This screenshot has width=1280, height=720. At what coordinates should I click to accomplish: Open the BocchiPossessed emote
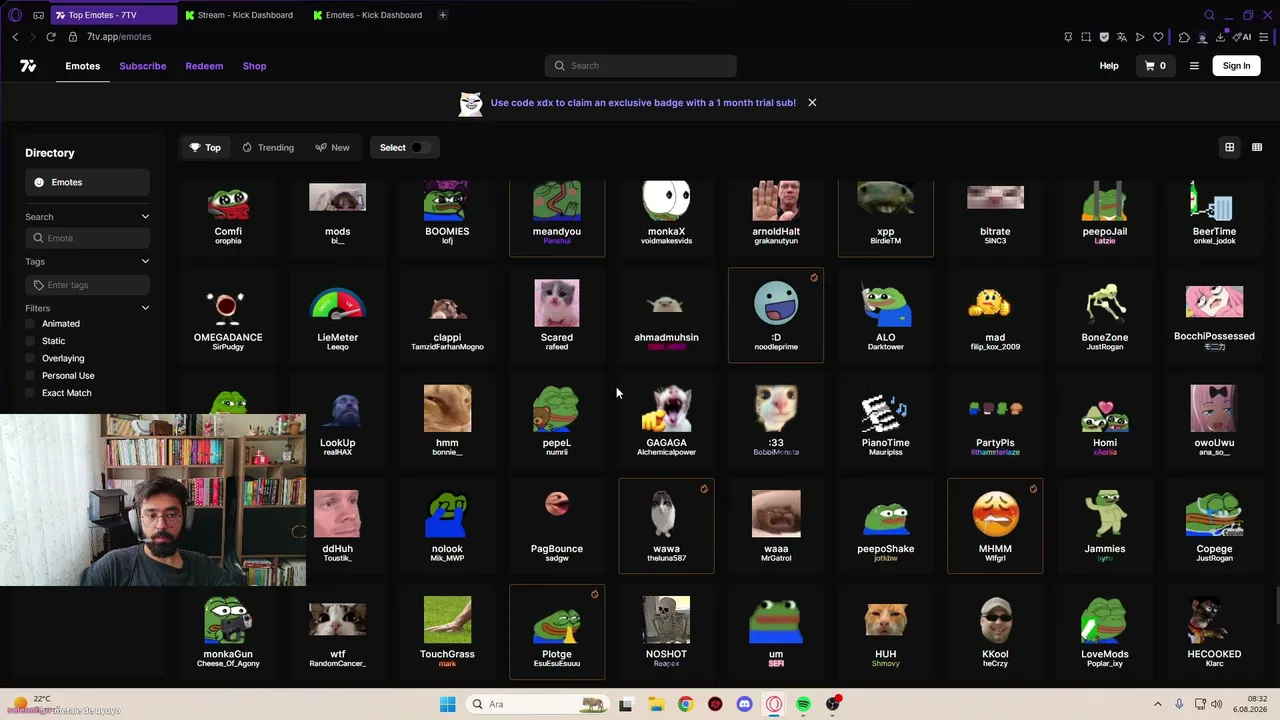tap(1214, 315)
